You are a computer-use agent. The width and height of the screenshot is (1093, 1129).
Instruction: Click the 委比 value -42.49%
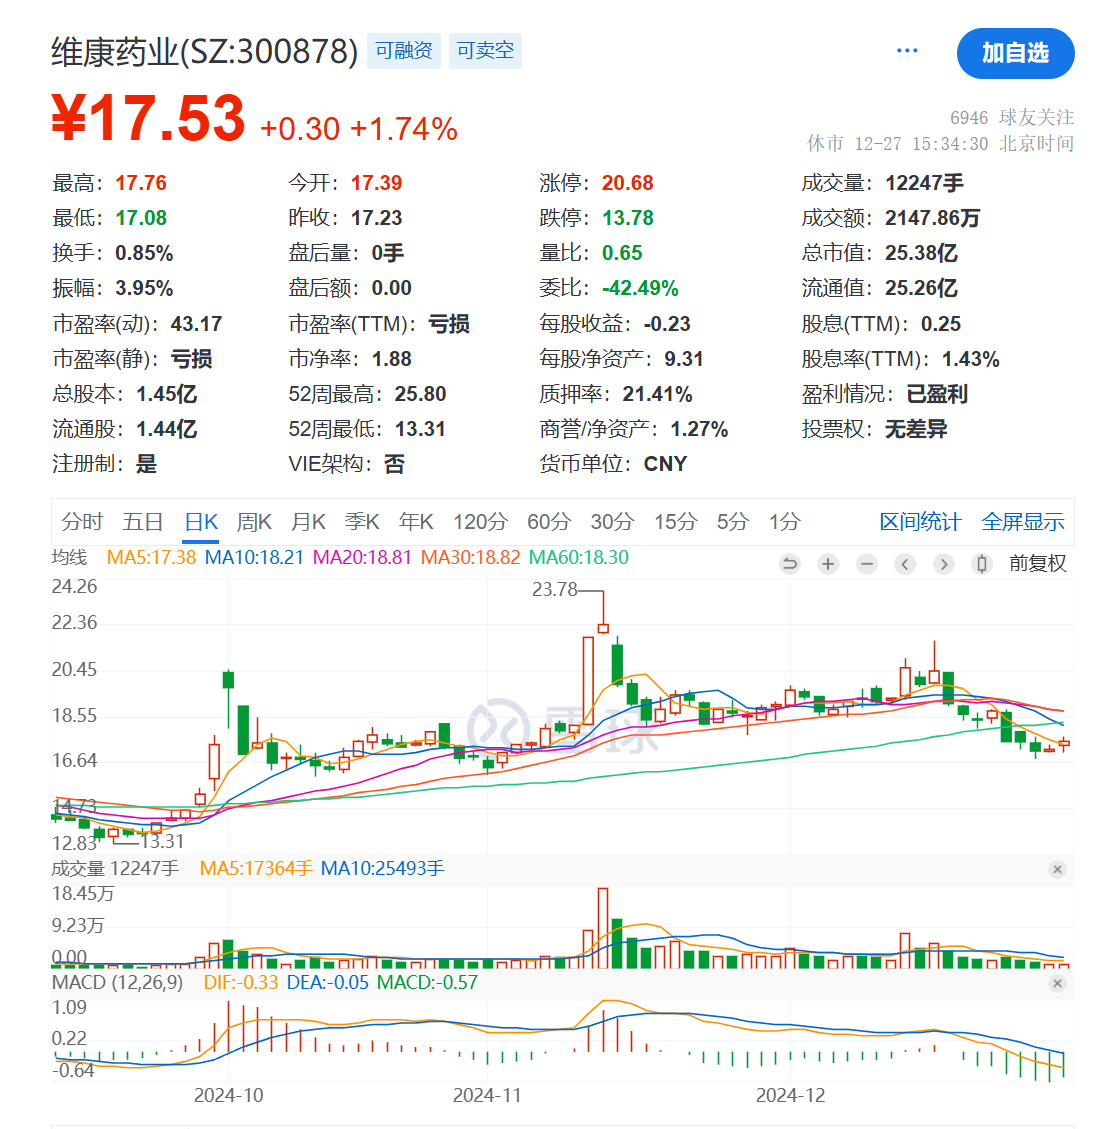(x=640, y=289)
